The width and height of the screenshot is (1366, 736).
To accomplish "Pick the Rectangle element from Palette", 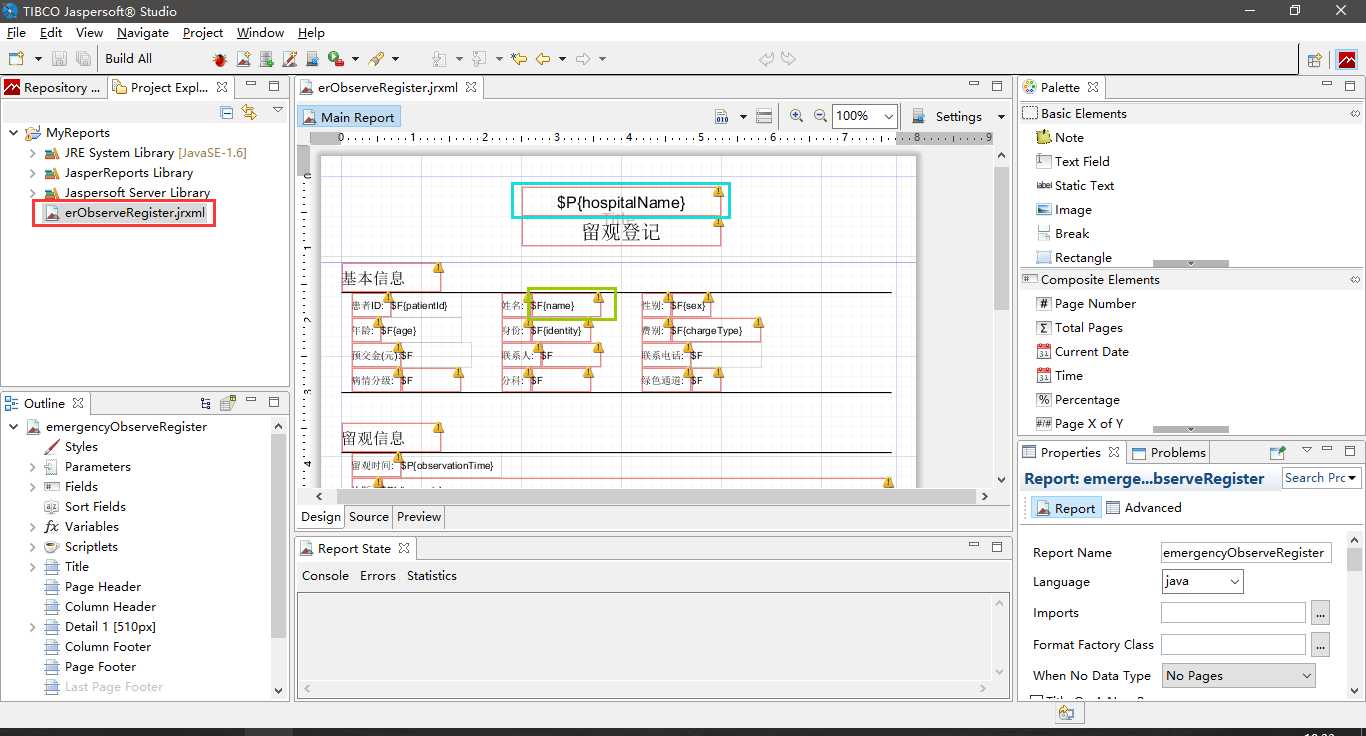I will tap(1082, 257).
